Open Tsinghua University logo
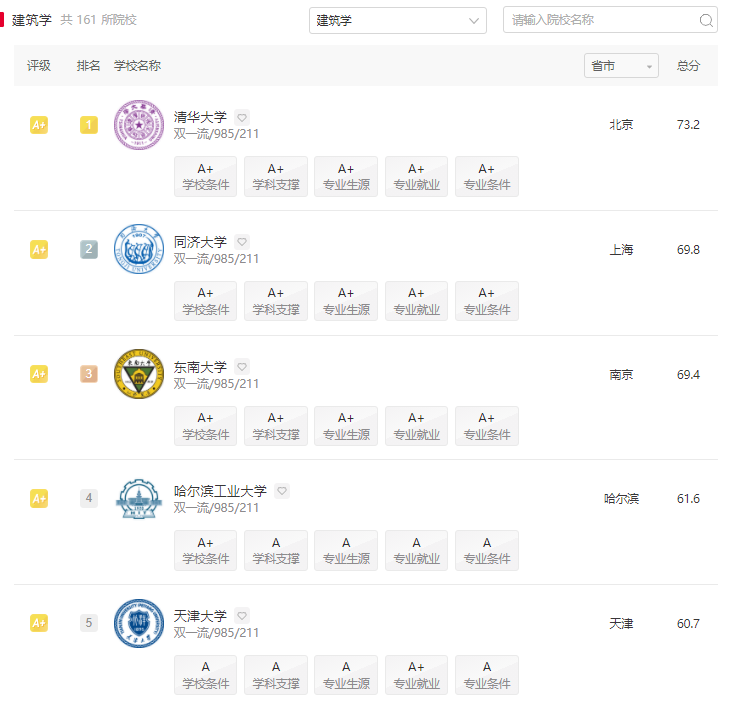The image size is (730, 701). (x=139, y=125)
